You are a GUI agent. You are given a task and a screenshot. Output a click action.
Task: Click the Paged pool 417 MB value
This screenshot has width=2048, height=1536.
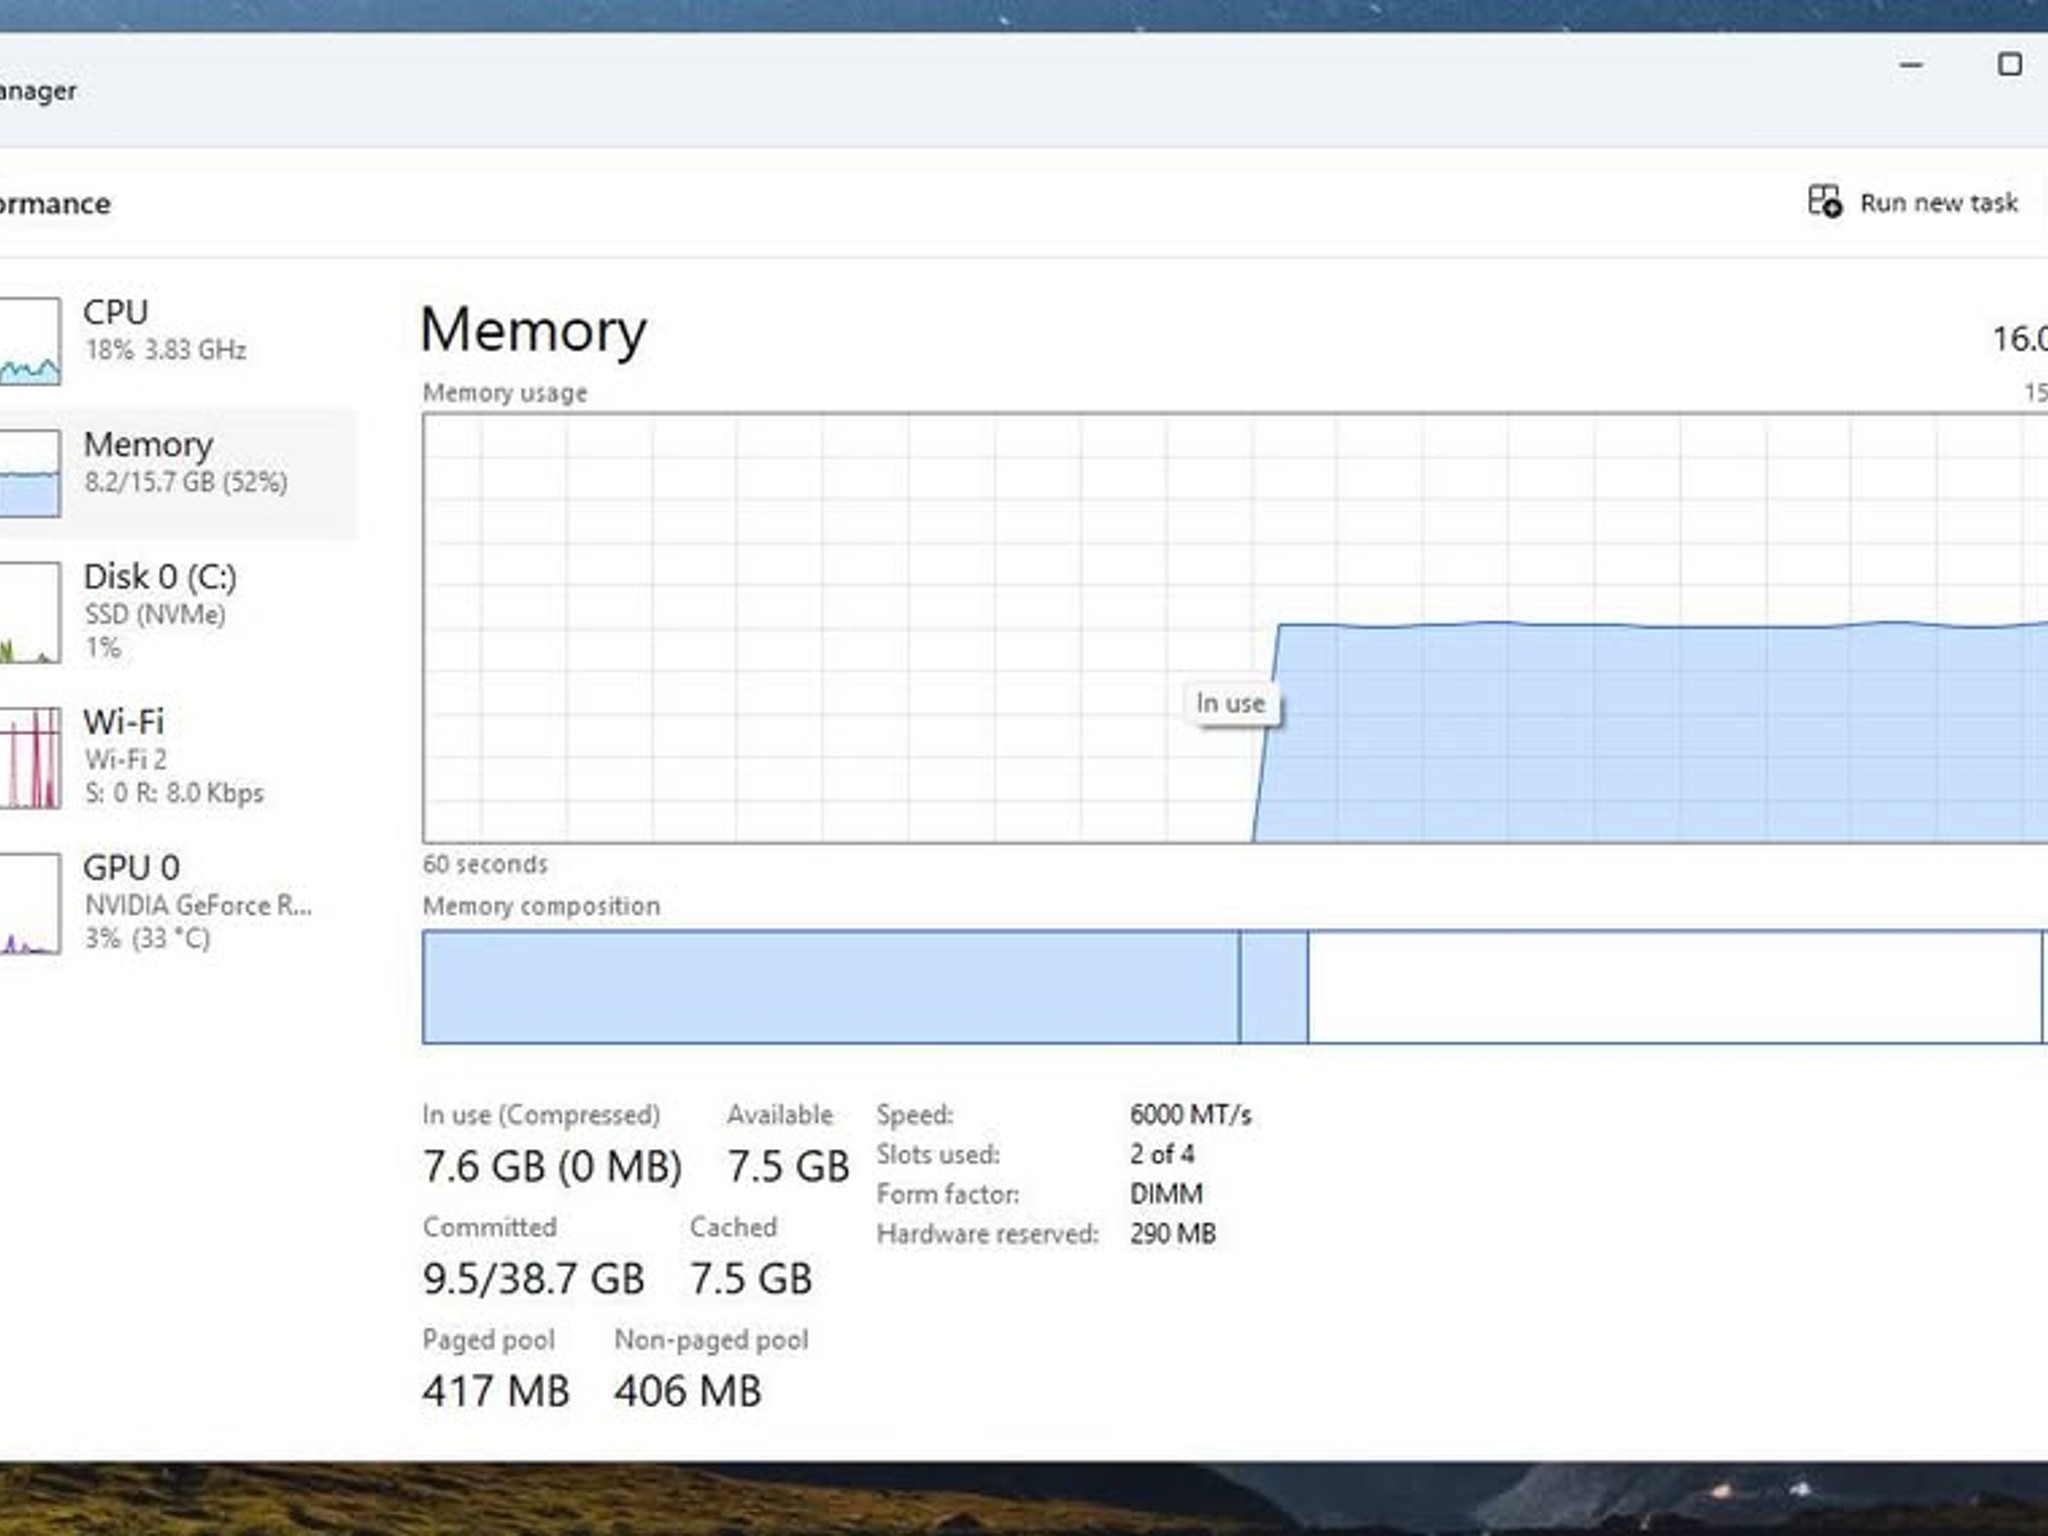tap(496, 1391)
